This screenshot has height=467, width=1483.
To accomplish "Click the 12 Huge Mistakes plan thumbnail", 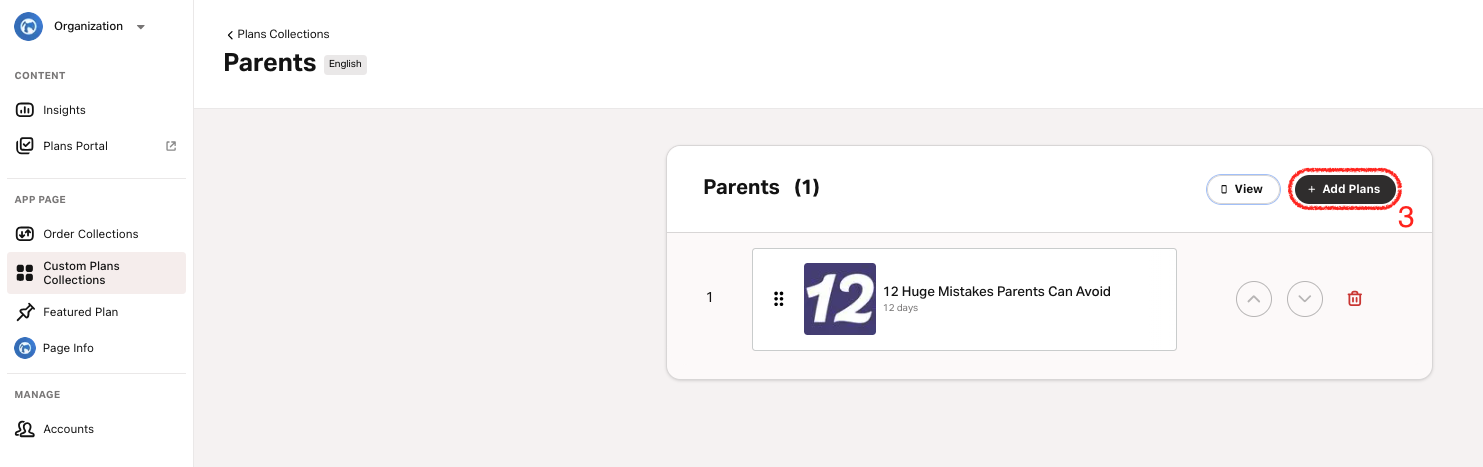I will point(840,299).
